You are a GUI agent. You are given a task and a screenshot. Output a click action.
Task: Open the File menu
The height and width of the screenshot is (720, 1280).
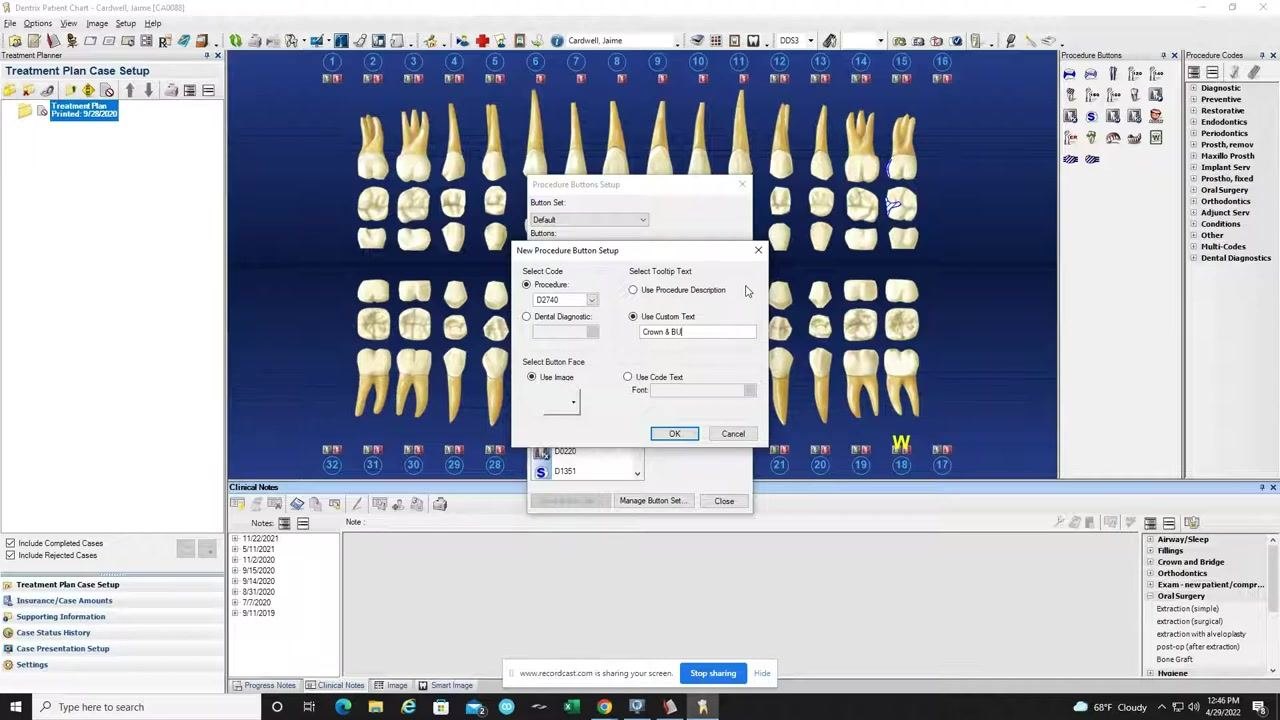(10, 23)
